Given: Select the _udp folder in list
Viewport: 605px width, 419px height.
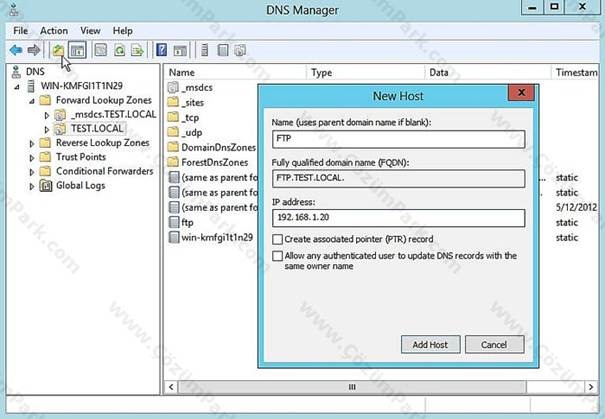Looking at the screenshot, I should point(192,133).
